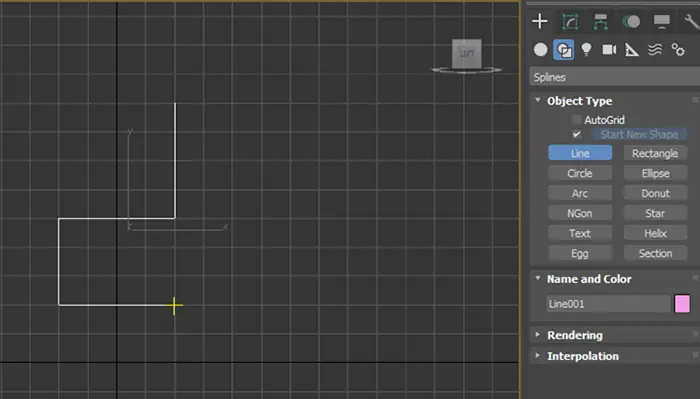Open the Hierarchy panel tab
This screenshot has width=700, height=399.
pos(600,21)
